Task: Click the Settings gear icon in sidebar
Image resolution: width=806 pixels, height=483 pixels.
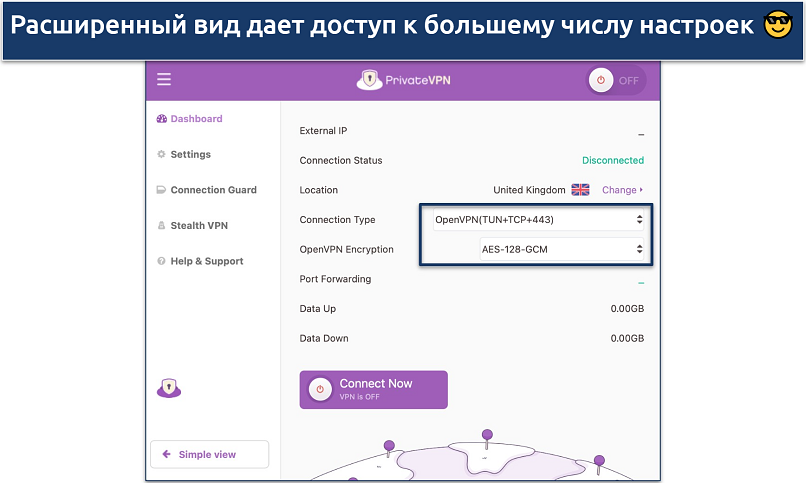Action: pos(161,155)
